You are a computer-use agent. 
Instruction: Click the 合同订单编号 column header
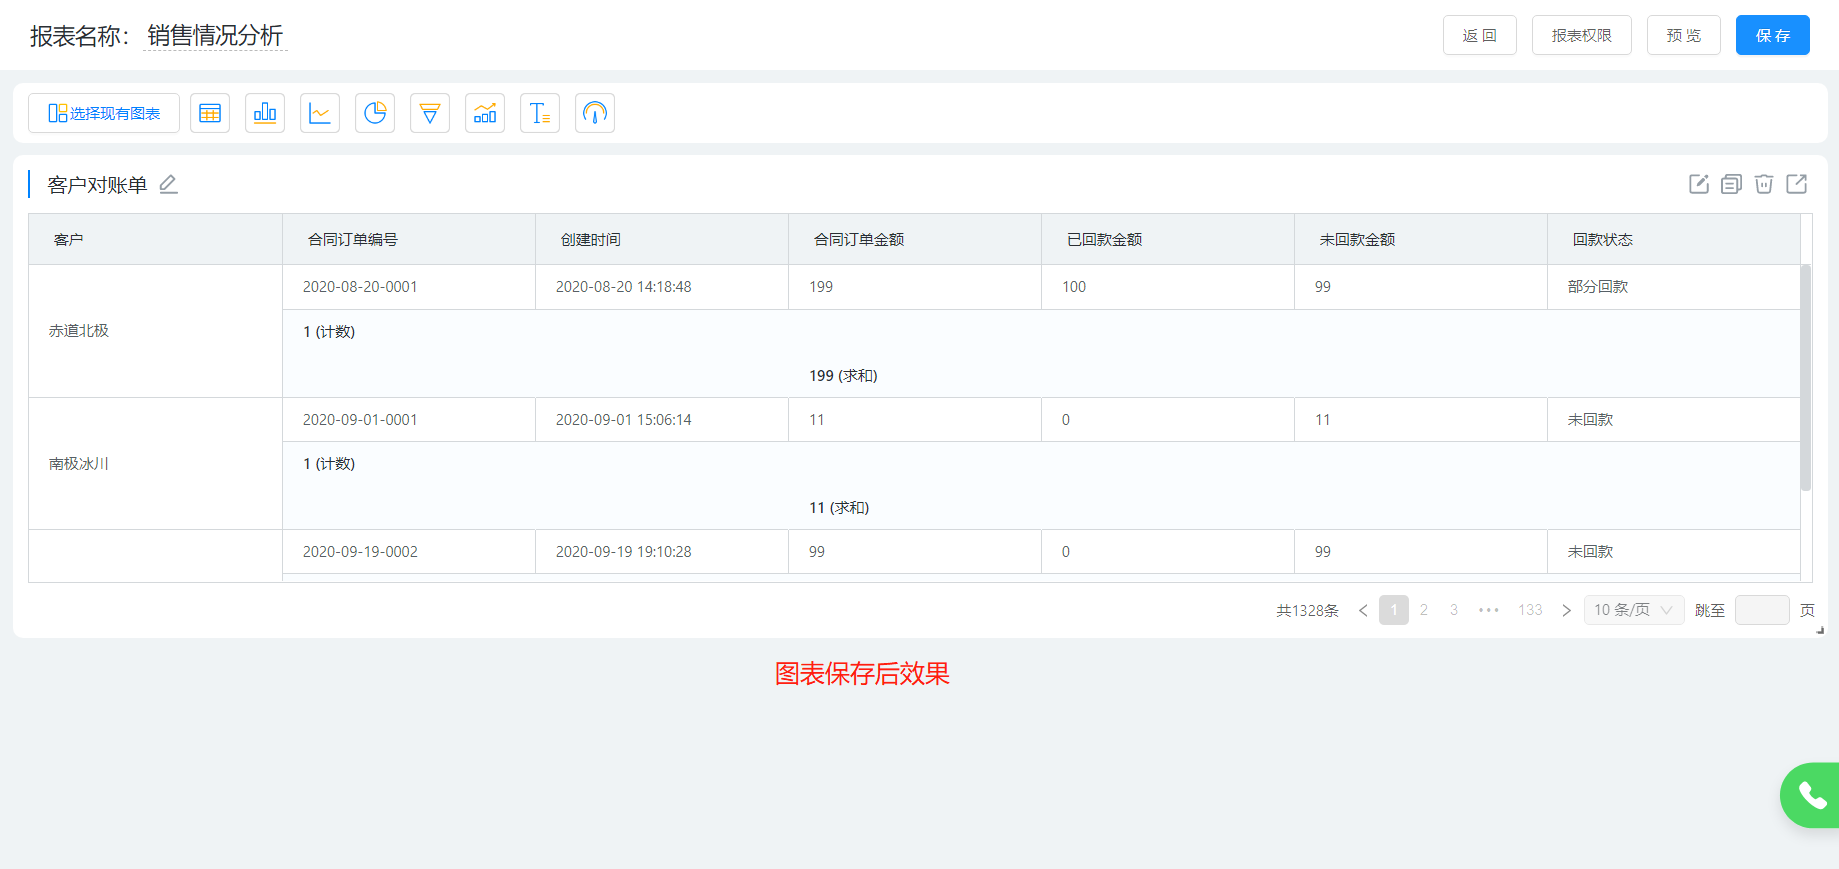[x=409, y=239]
